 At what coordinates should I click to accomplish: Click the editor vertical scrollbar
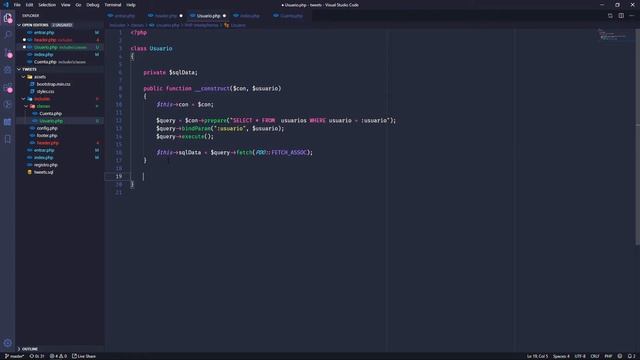coord(638,137)
